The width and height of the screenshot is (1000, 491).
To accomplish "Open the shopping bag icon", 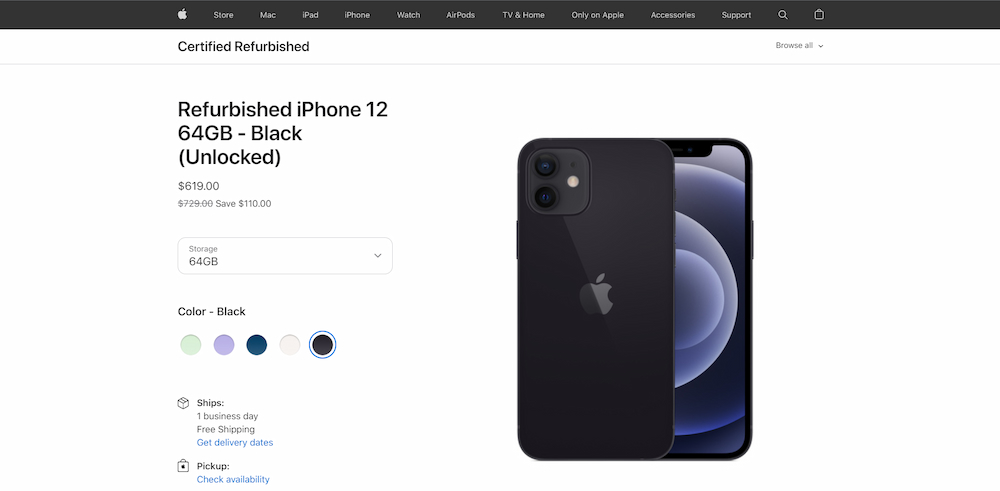I will (x=820, y=14).
